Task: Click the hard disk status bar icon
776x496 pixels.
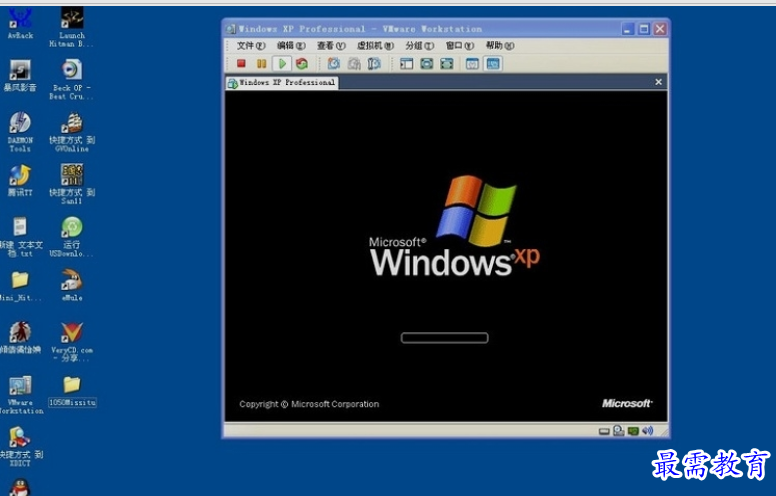Action: [604, 431]
